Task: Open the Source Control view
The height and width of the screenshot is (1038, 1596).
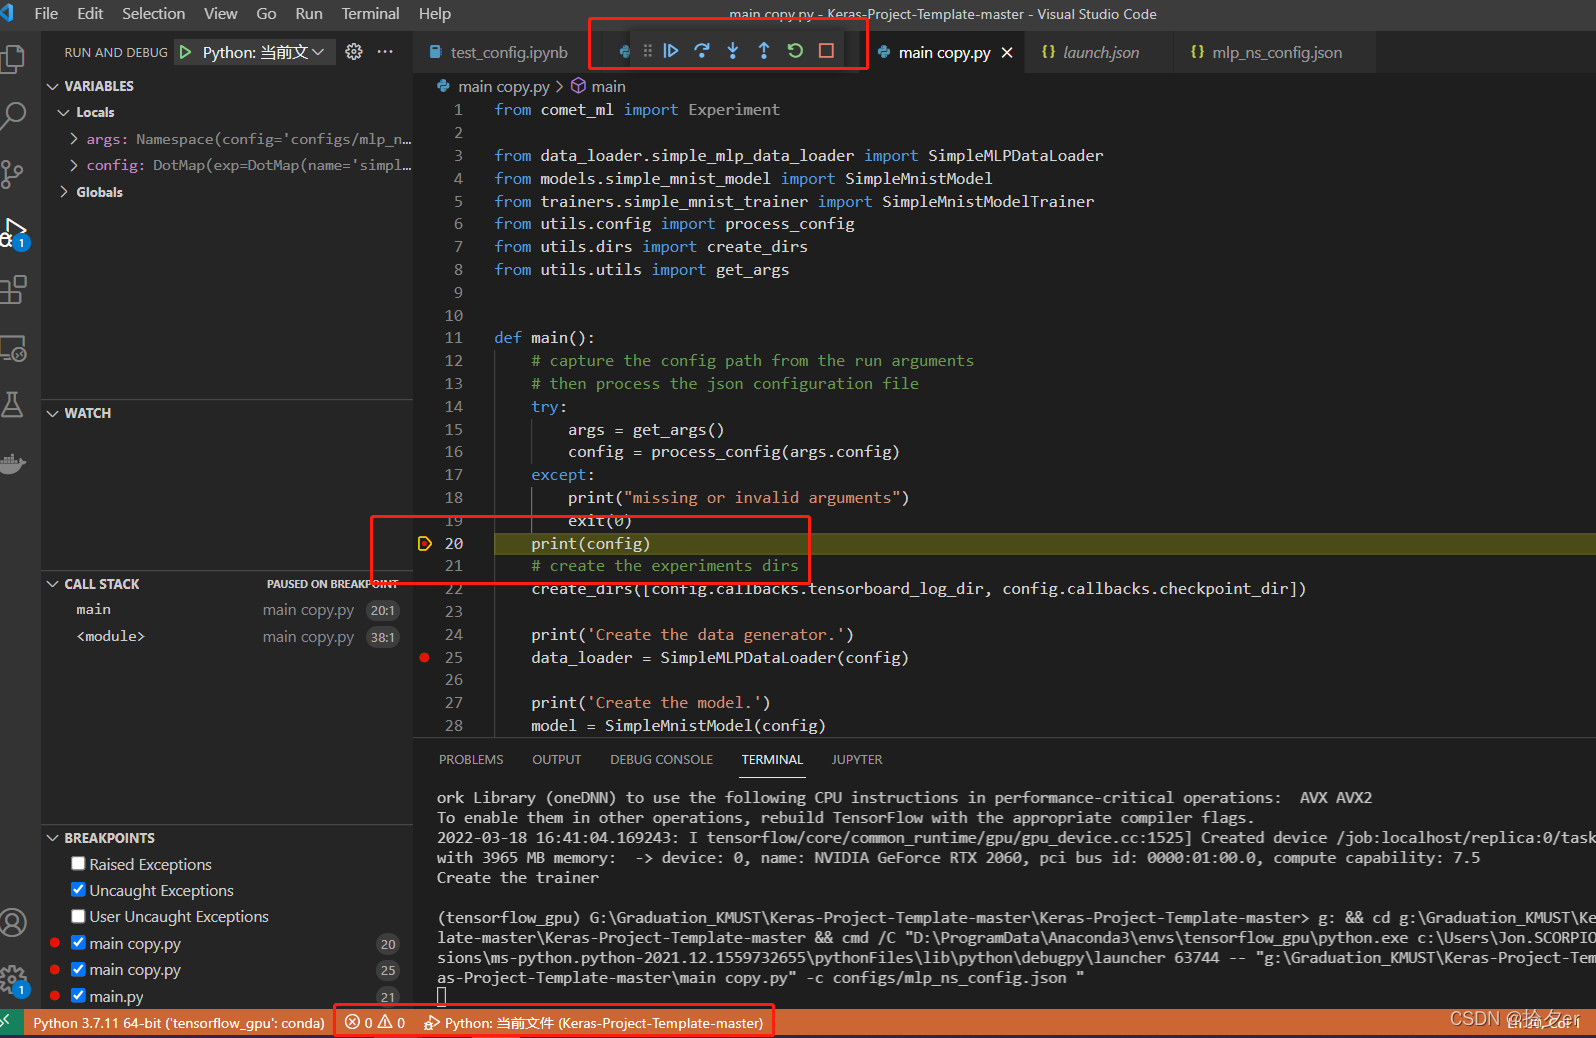Action: 13,174
